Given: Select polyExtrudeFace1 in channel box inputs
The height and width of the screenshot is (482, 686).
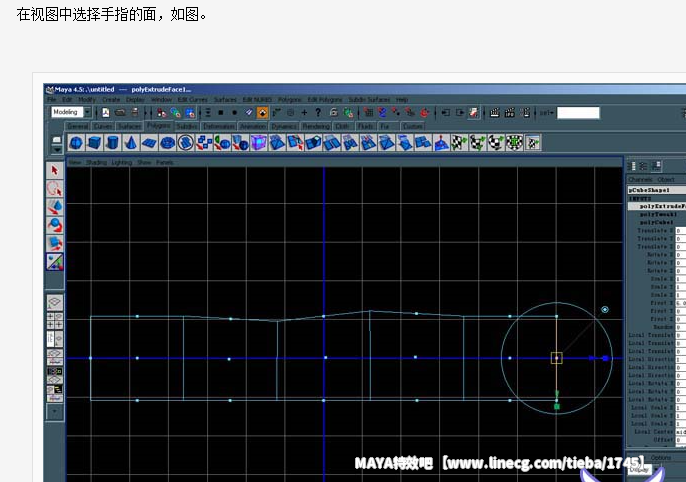Looking at the screenshot, I should pos(657,206).
